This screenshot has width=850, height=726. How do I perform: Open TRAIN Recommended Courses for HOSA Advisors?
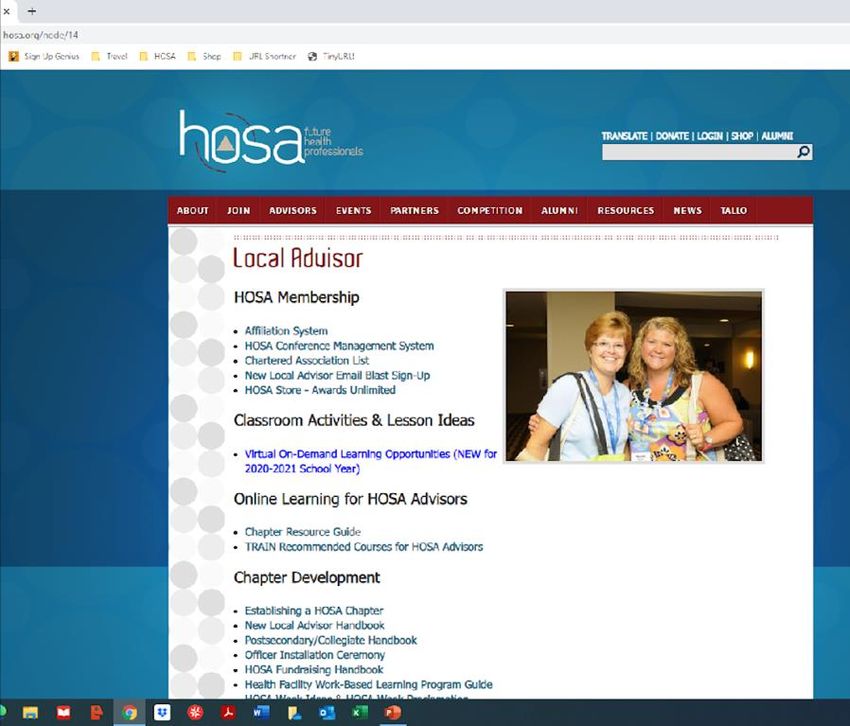tap(364, 547)
